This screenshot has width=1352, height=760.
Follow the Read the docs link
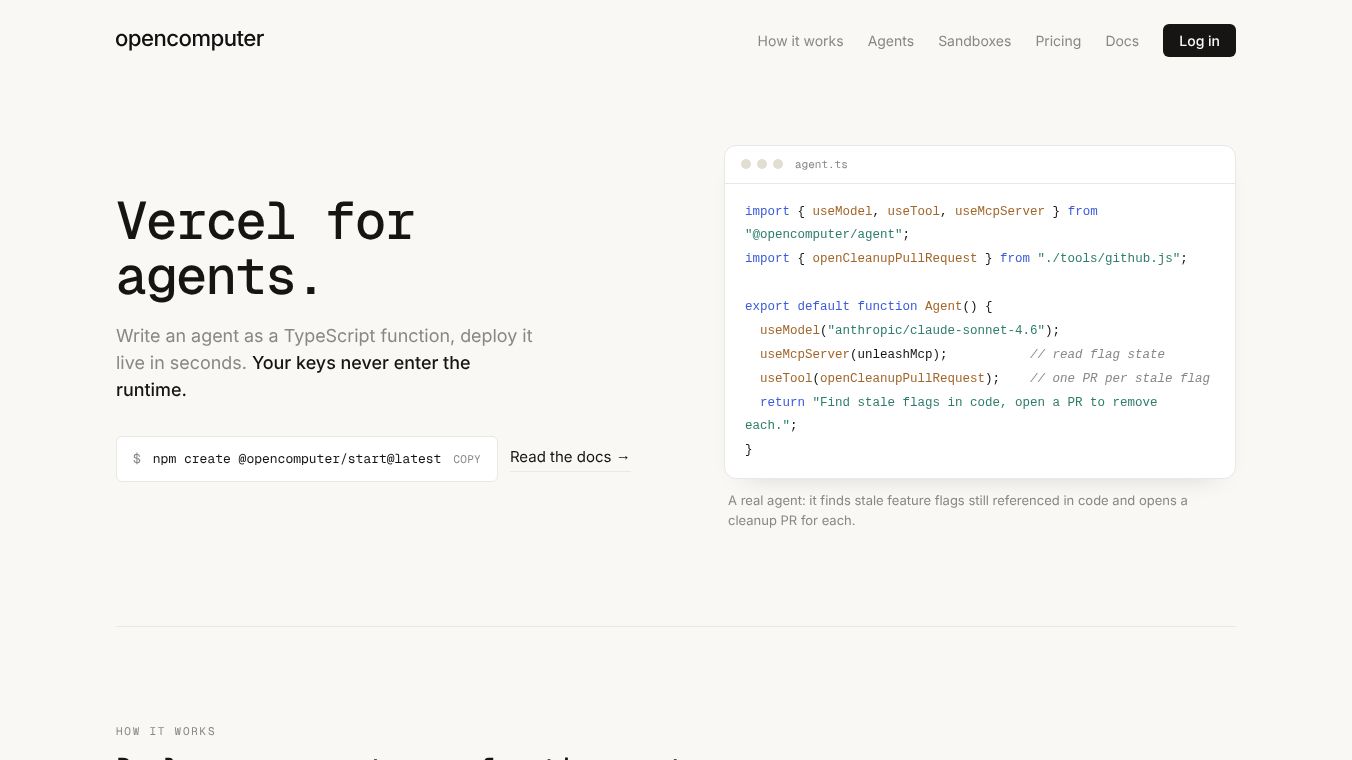[x=570, y=457]
